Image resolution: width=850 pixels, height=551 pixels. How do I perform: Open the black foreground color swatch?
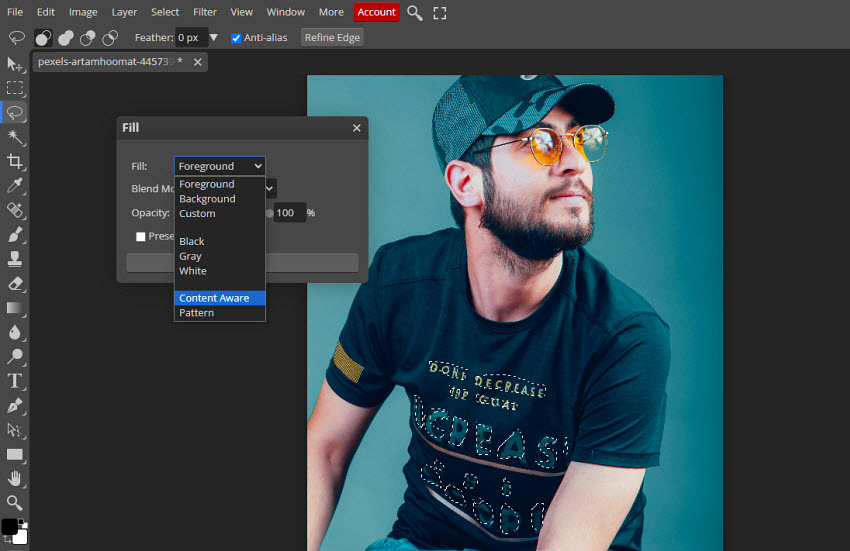click(9, 526)
